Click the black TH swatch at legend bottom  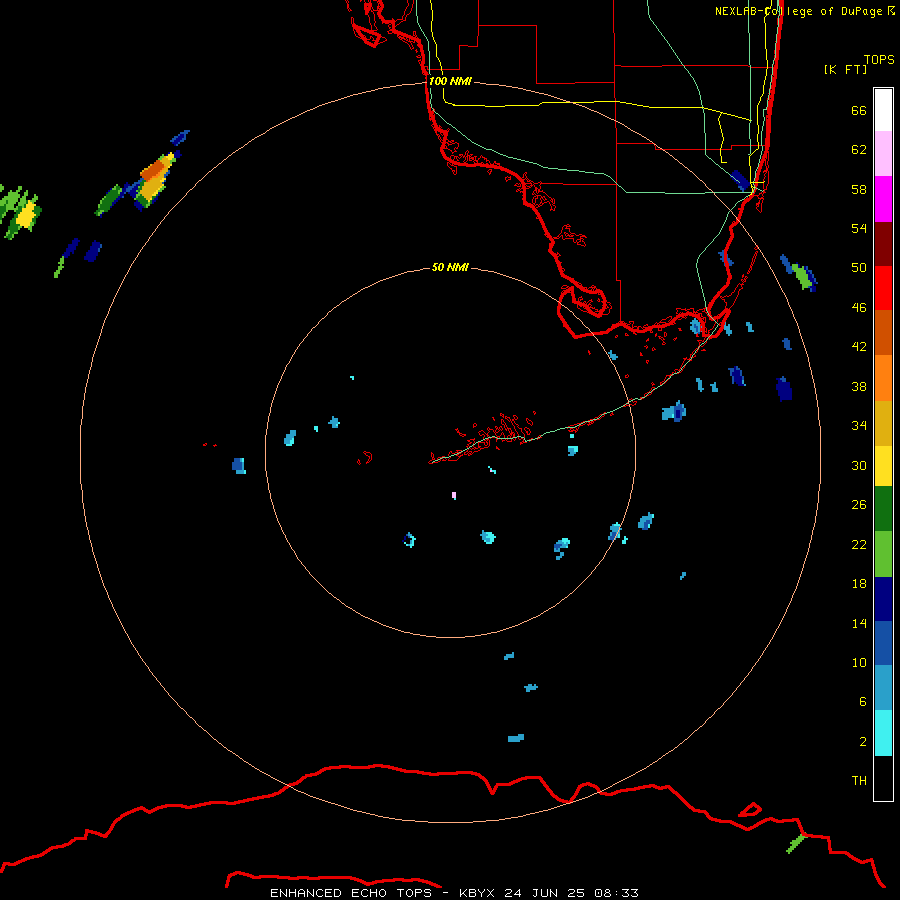click(x=883, y=778)
